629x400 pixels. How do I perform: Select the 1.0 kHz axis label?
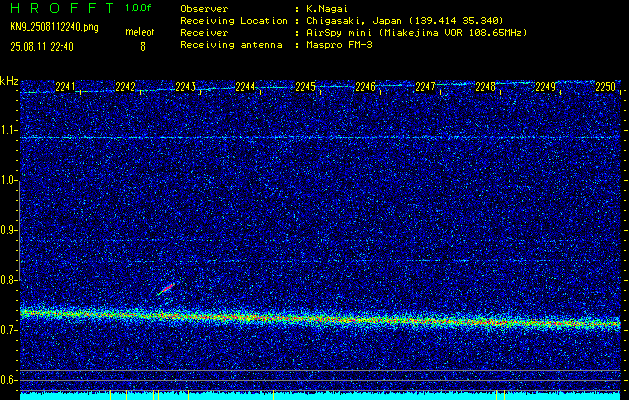9,180
